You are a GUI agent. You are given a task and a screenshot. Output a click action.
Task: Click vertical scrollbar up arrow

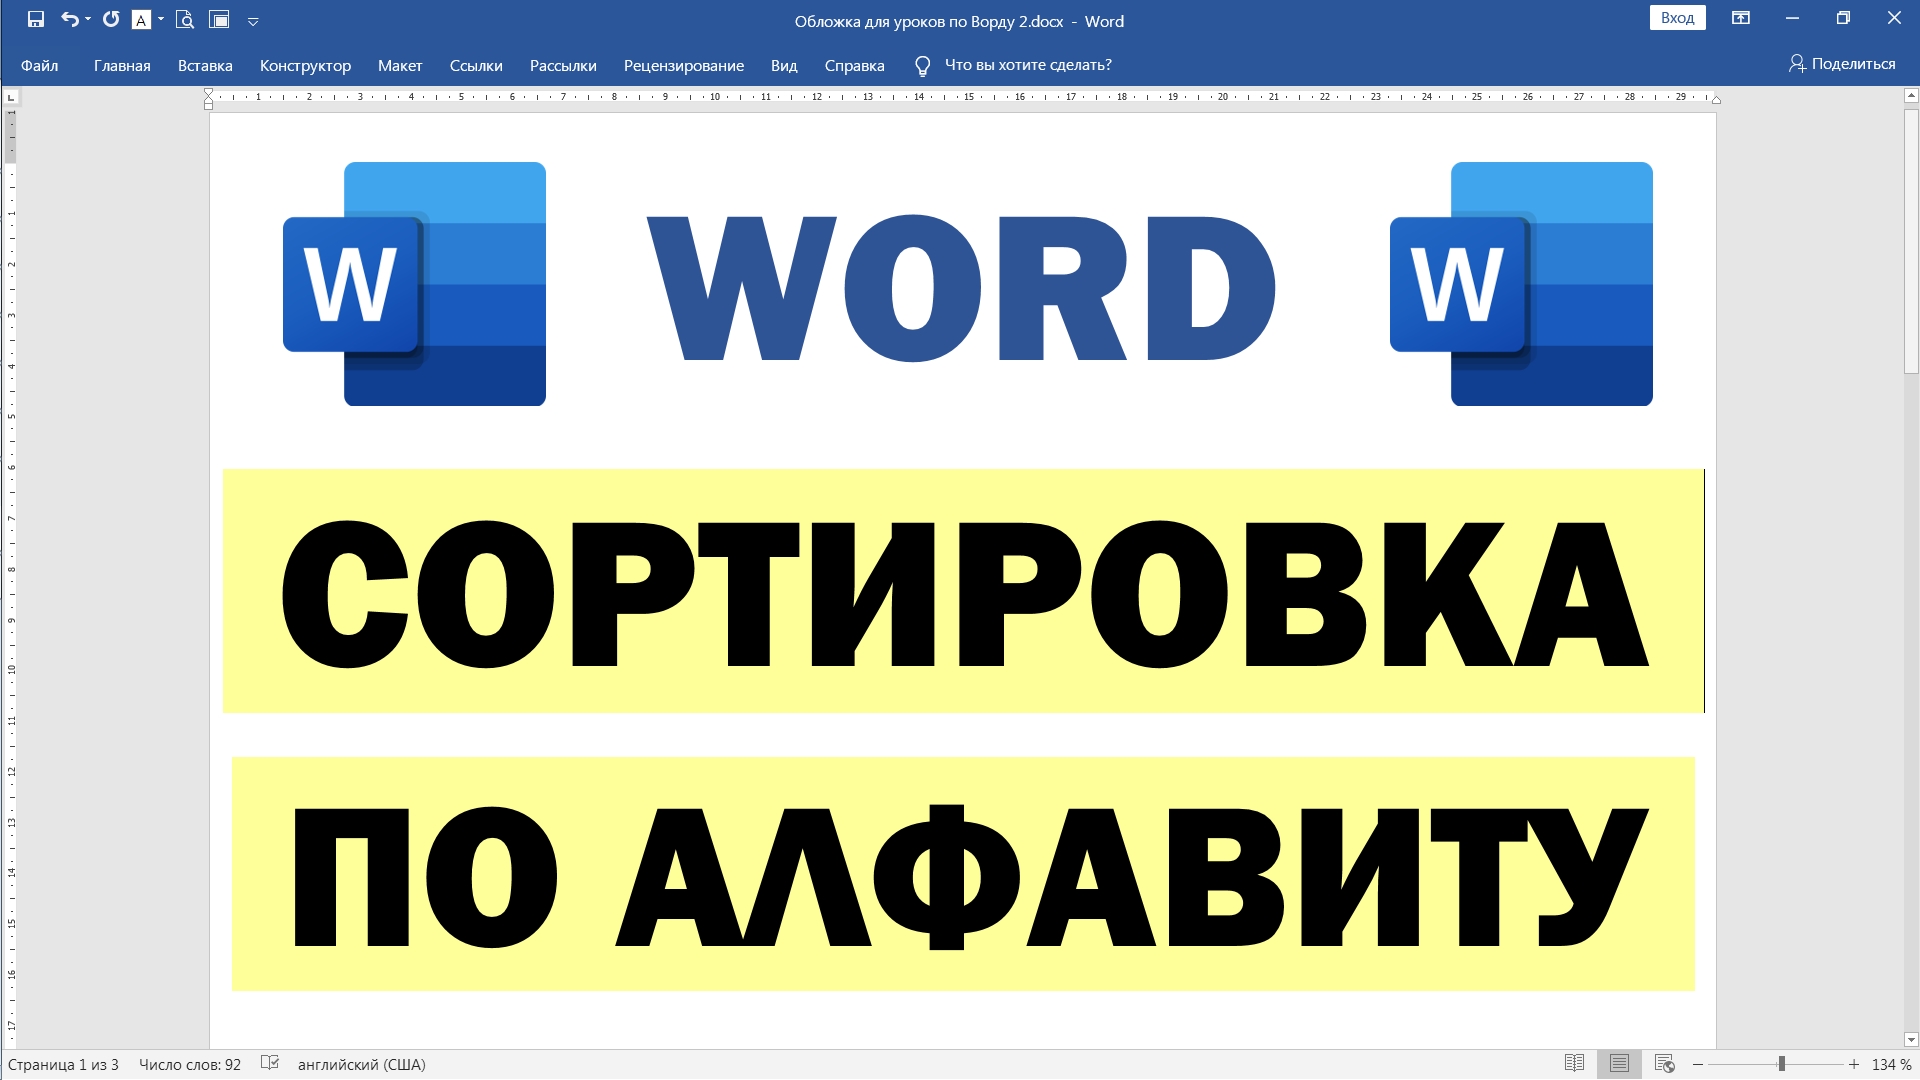pyautogui.click(x=1911, y=96)
